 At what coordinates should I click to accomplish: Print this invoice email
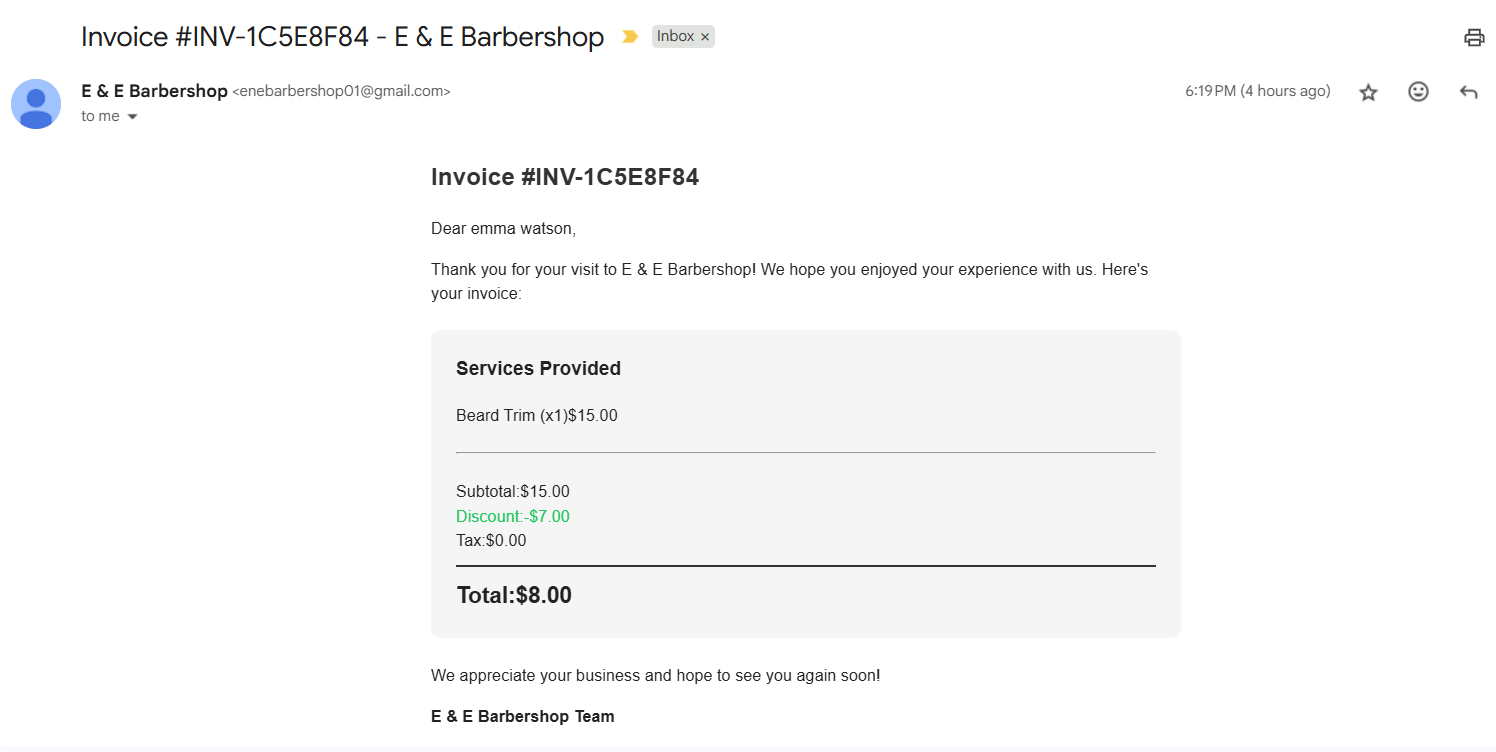click(x=1474, y=38)
